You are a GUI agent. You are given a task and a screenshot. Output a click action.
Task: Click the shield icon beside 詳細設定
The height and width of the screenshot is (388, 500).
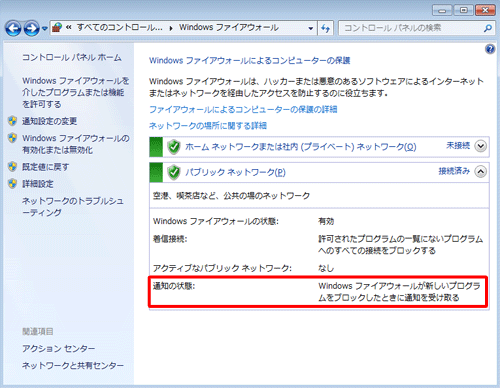(13, 183)
